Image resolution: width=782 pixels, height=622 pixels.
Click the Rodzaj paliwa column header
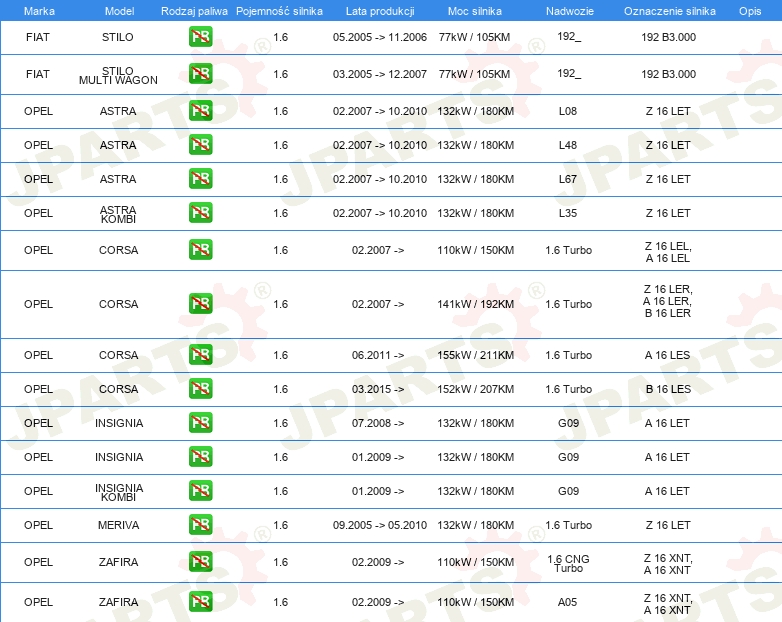(194, 11)
